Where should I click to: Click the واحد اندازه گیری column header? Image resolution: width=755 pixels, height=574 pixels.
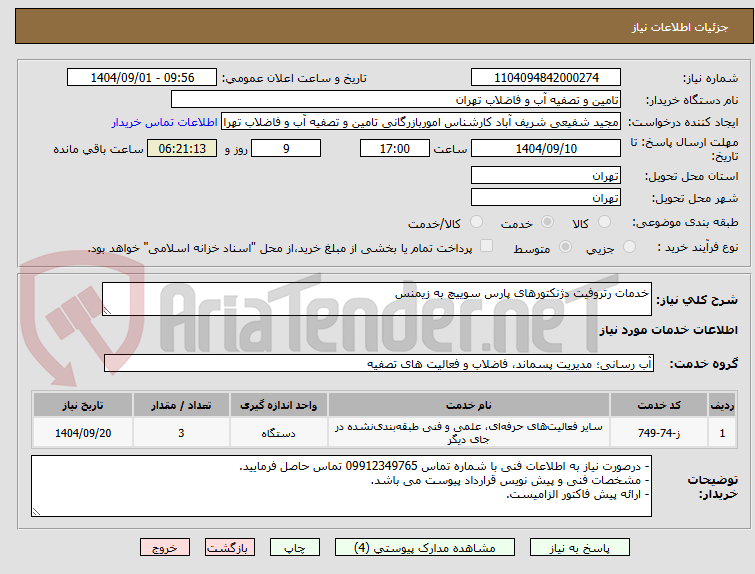[x=278, y=405]
